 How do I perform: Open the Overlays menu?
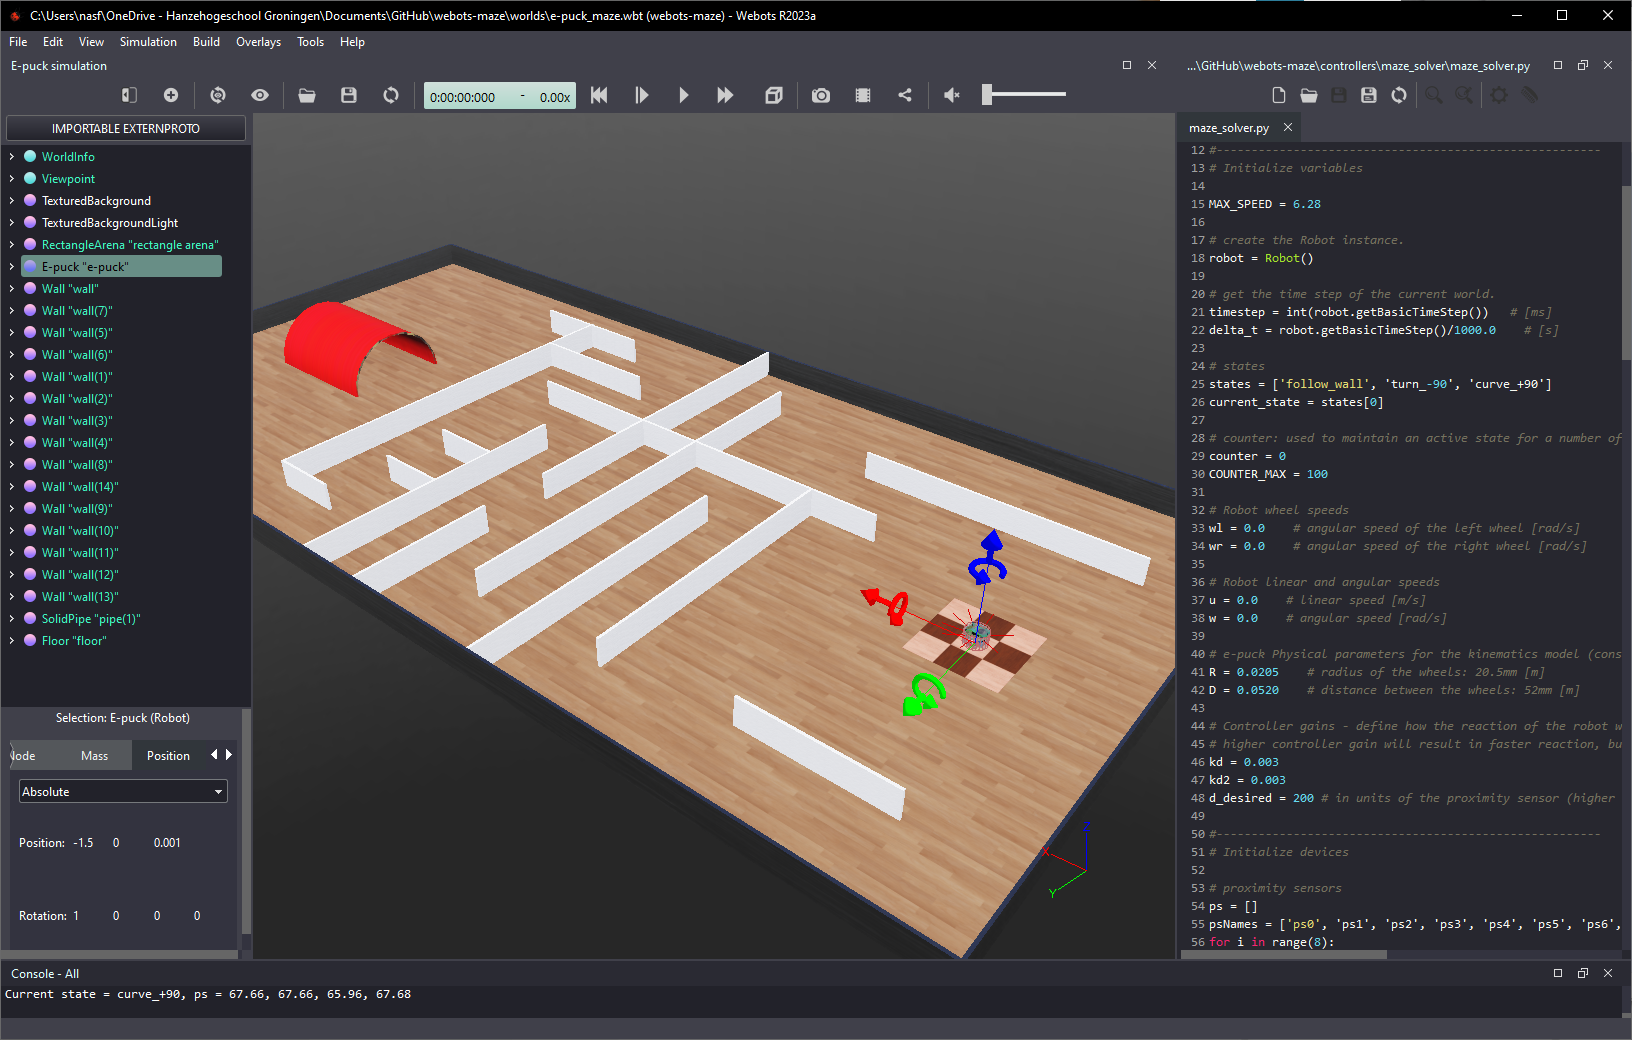(x=258, y=42)
